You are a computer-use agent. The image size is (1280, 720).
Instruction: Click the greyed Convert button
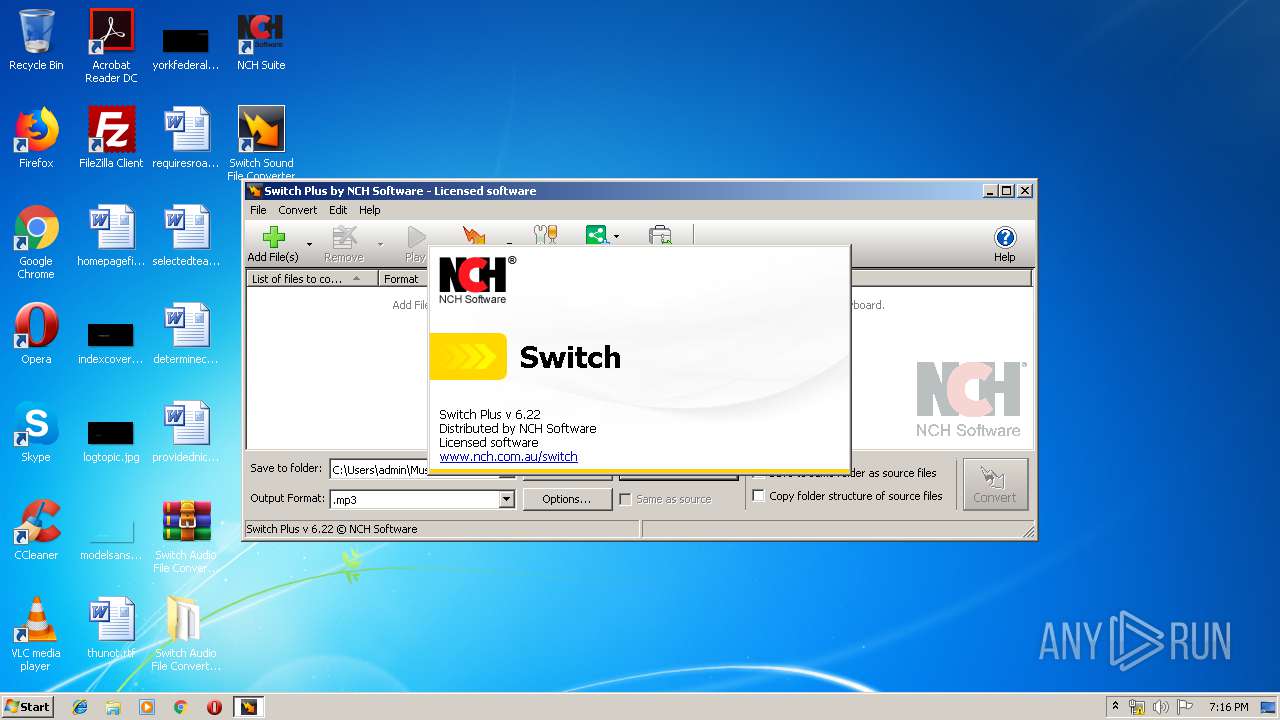(995, 484)
